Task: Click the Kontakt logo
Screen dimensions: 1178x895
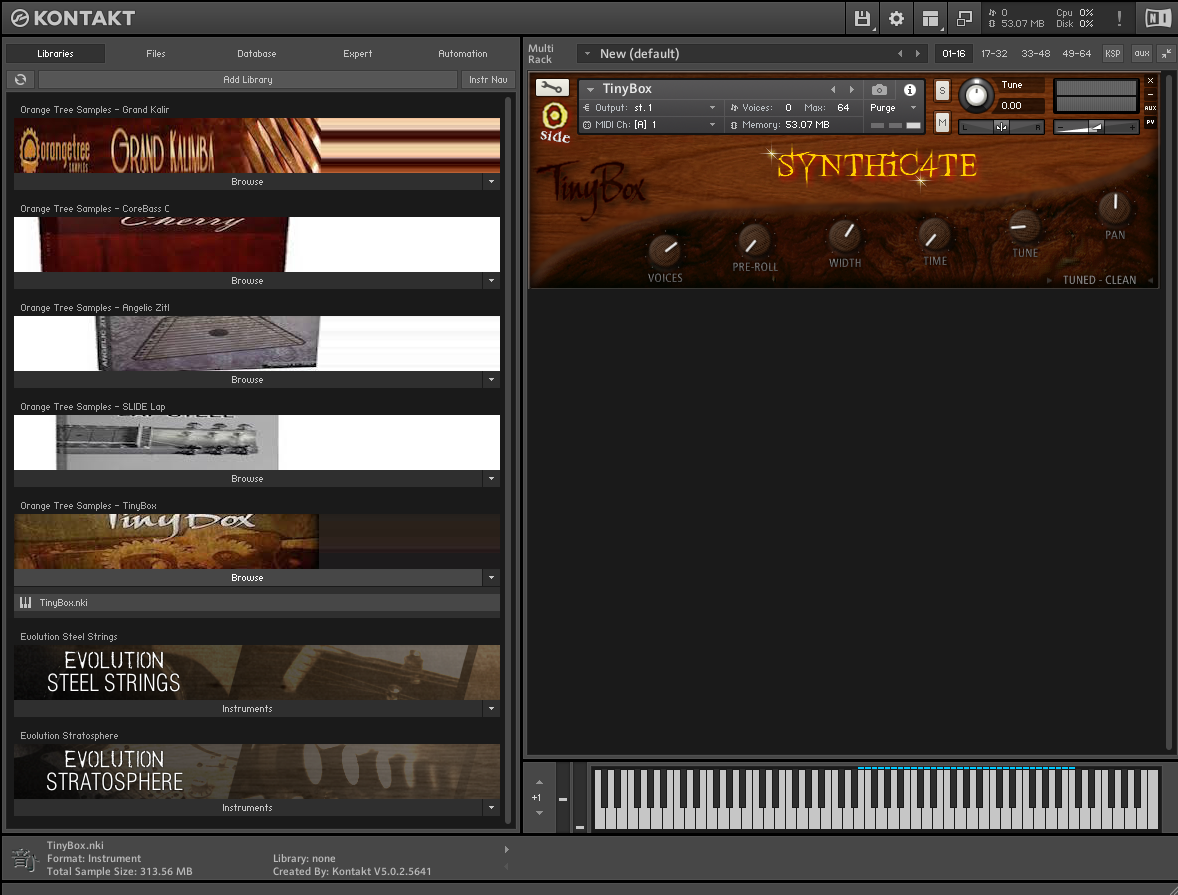Action: click(73, 18)
